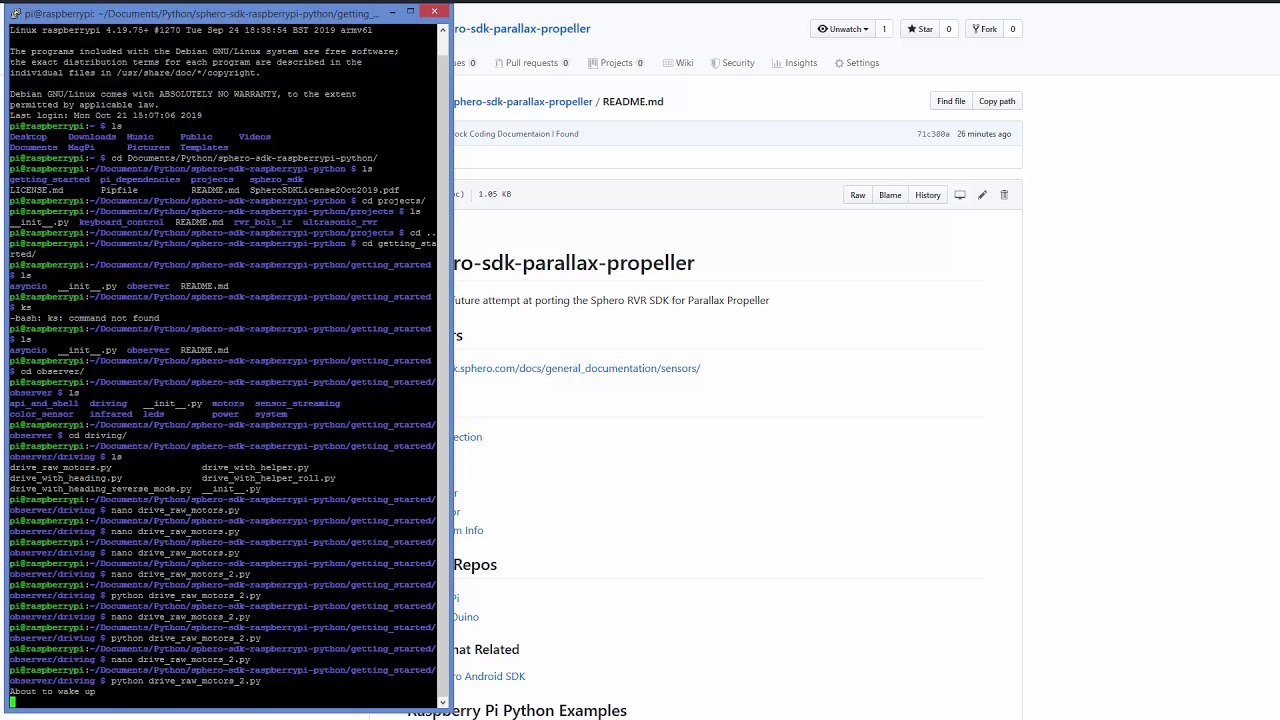1280x720 pixels.
Task: Open commit 71c380a
Action: point(933,134)
